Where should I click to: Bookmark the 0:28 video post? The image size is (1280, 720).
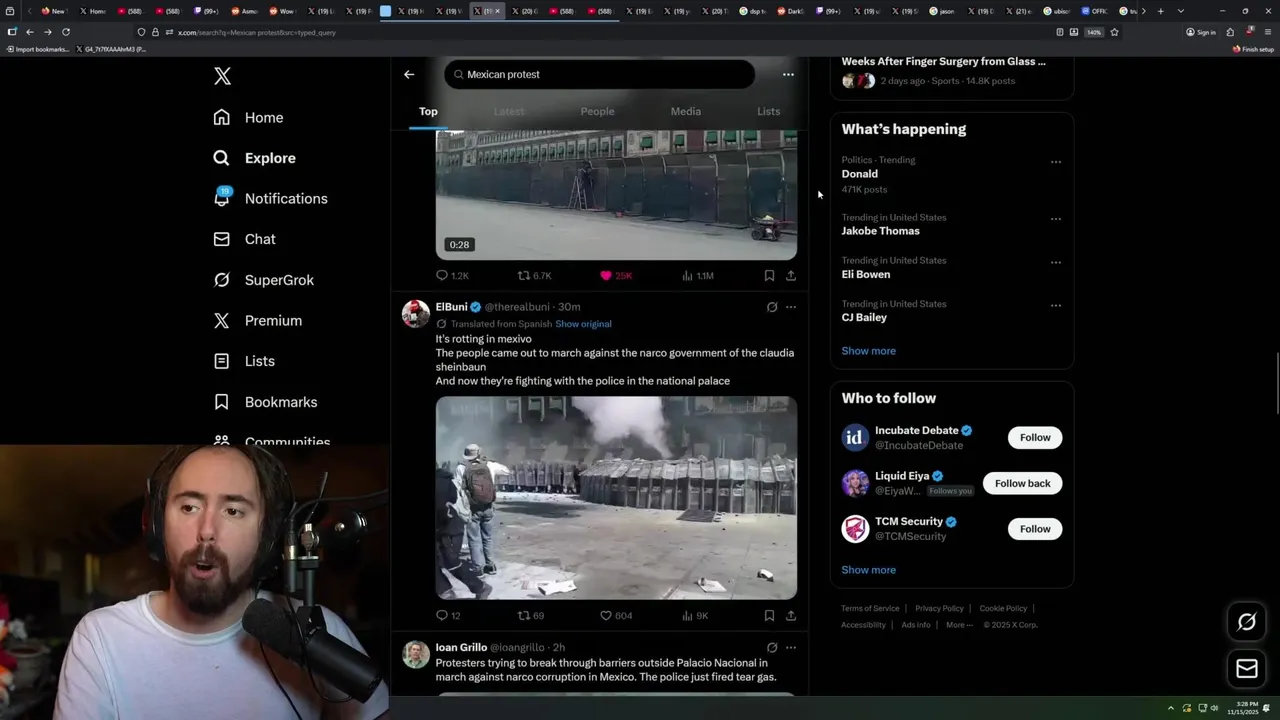pyautogui.click(x=769, y=275)
